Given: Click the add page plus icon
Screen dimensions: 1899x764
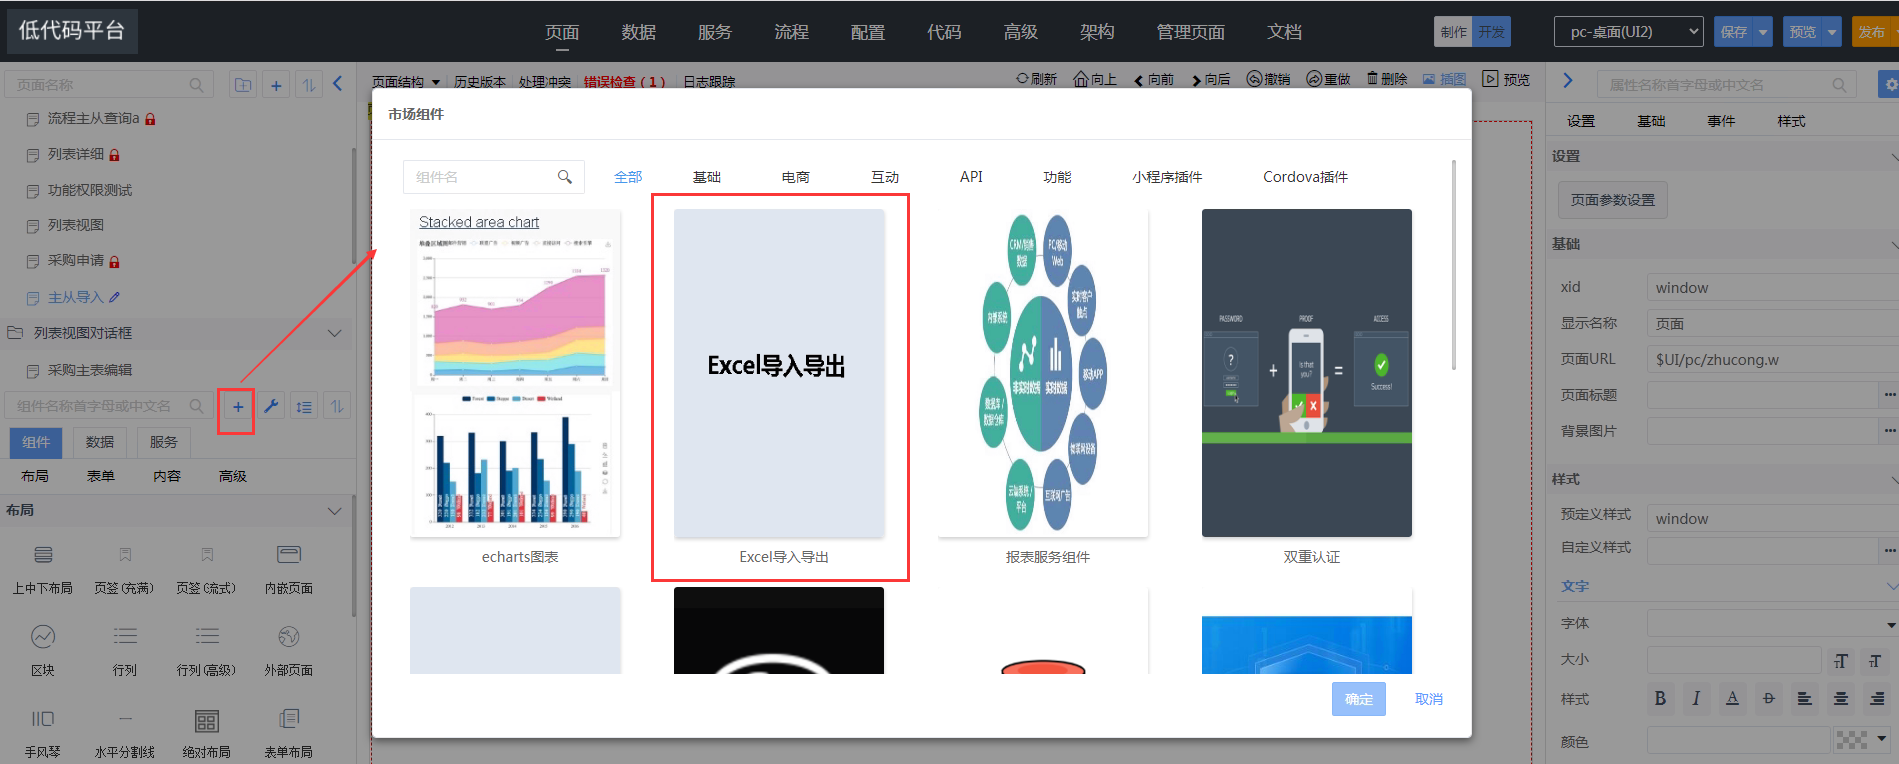Looking at the screenshot, I should pos(276,85).
